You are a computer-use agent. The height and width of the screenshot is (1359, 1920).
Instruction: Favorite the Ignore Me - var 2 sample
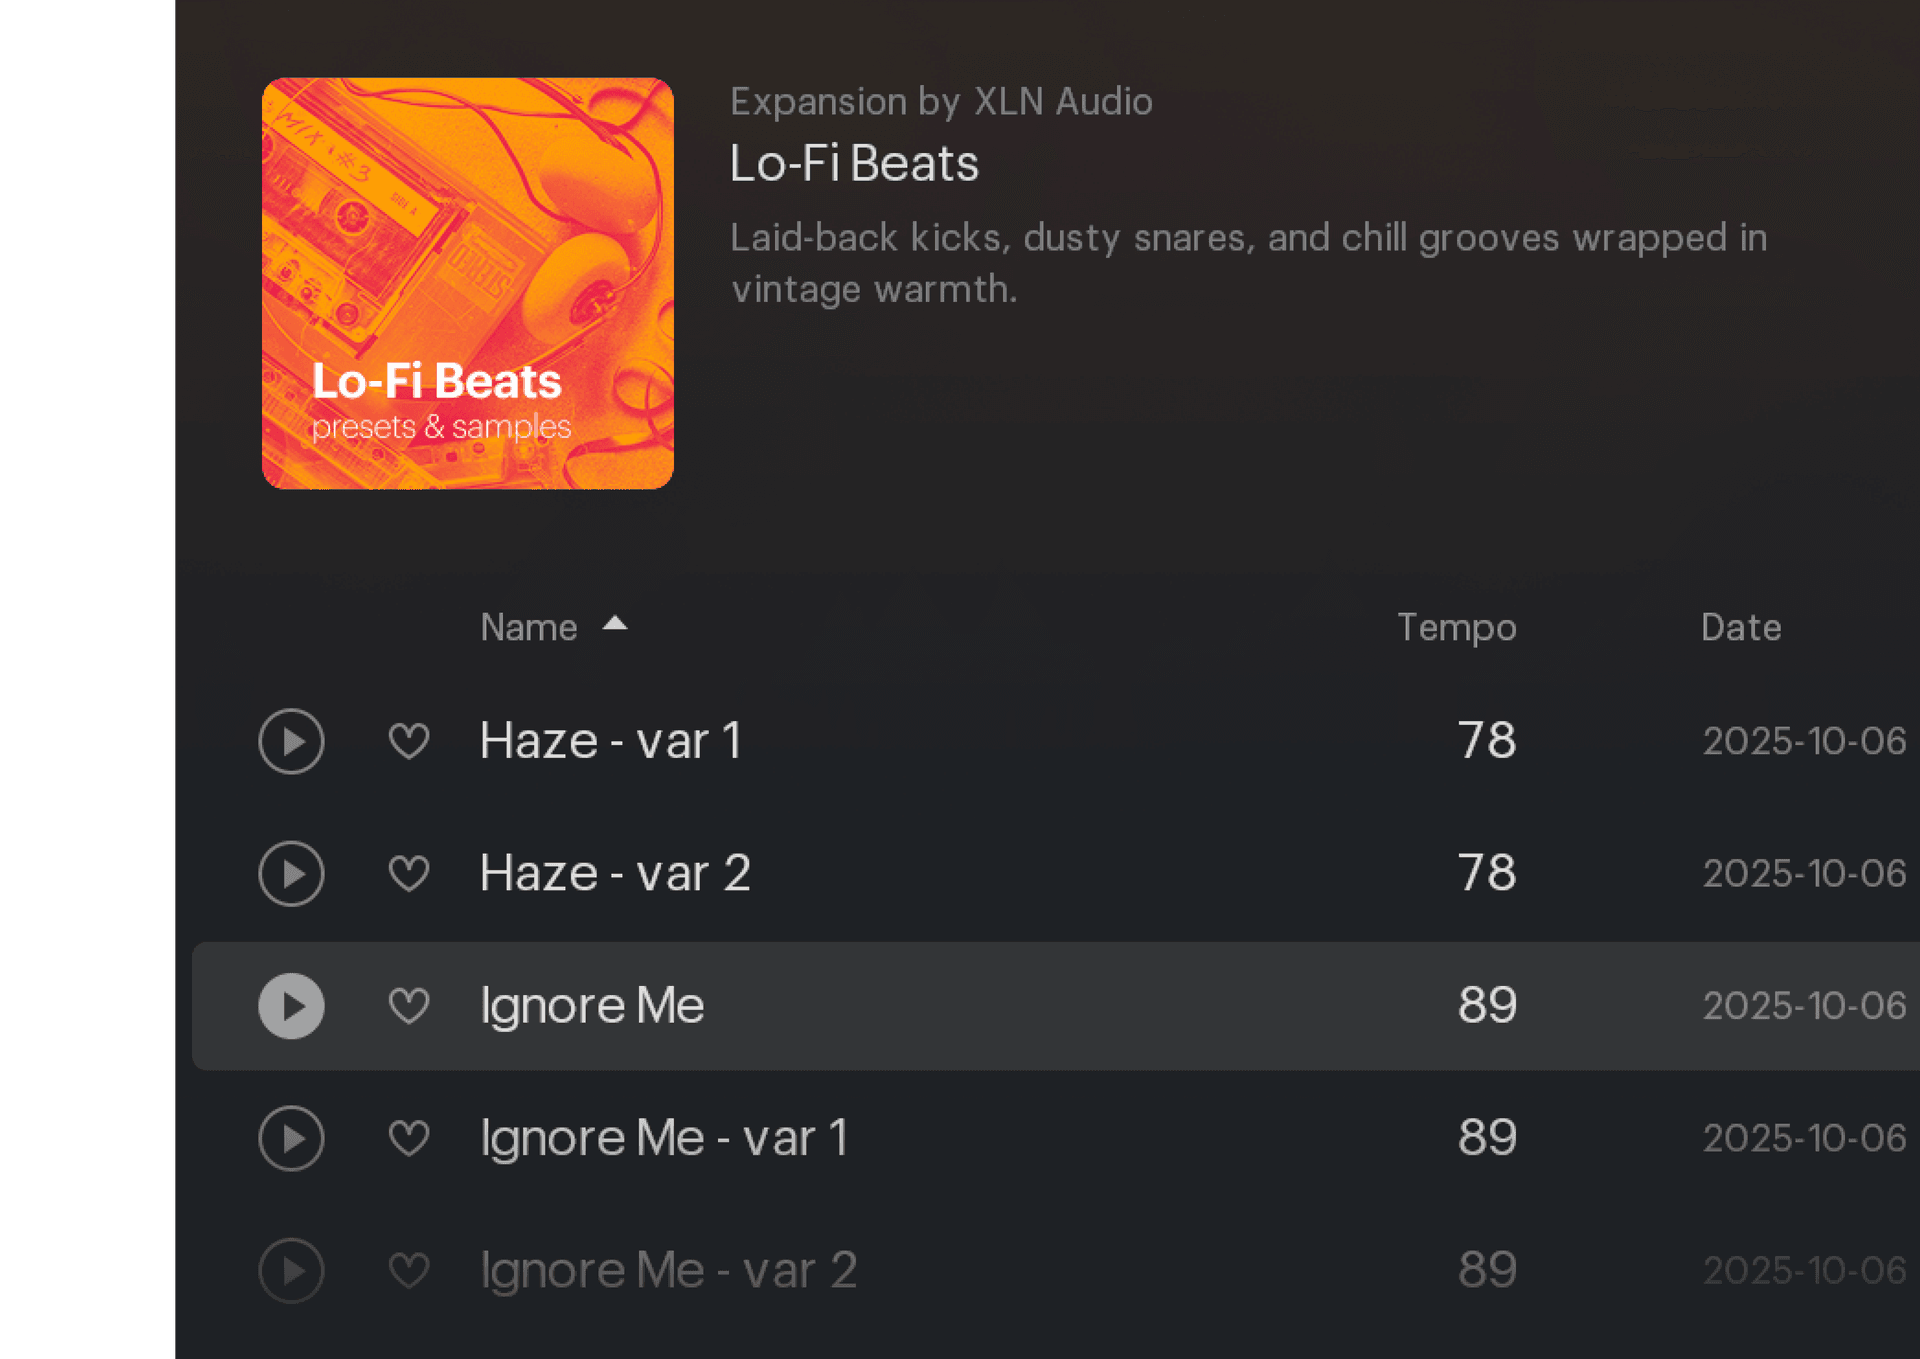(409, 1270)
